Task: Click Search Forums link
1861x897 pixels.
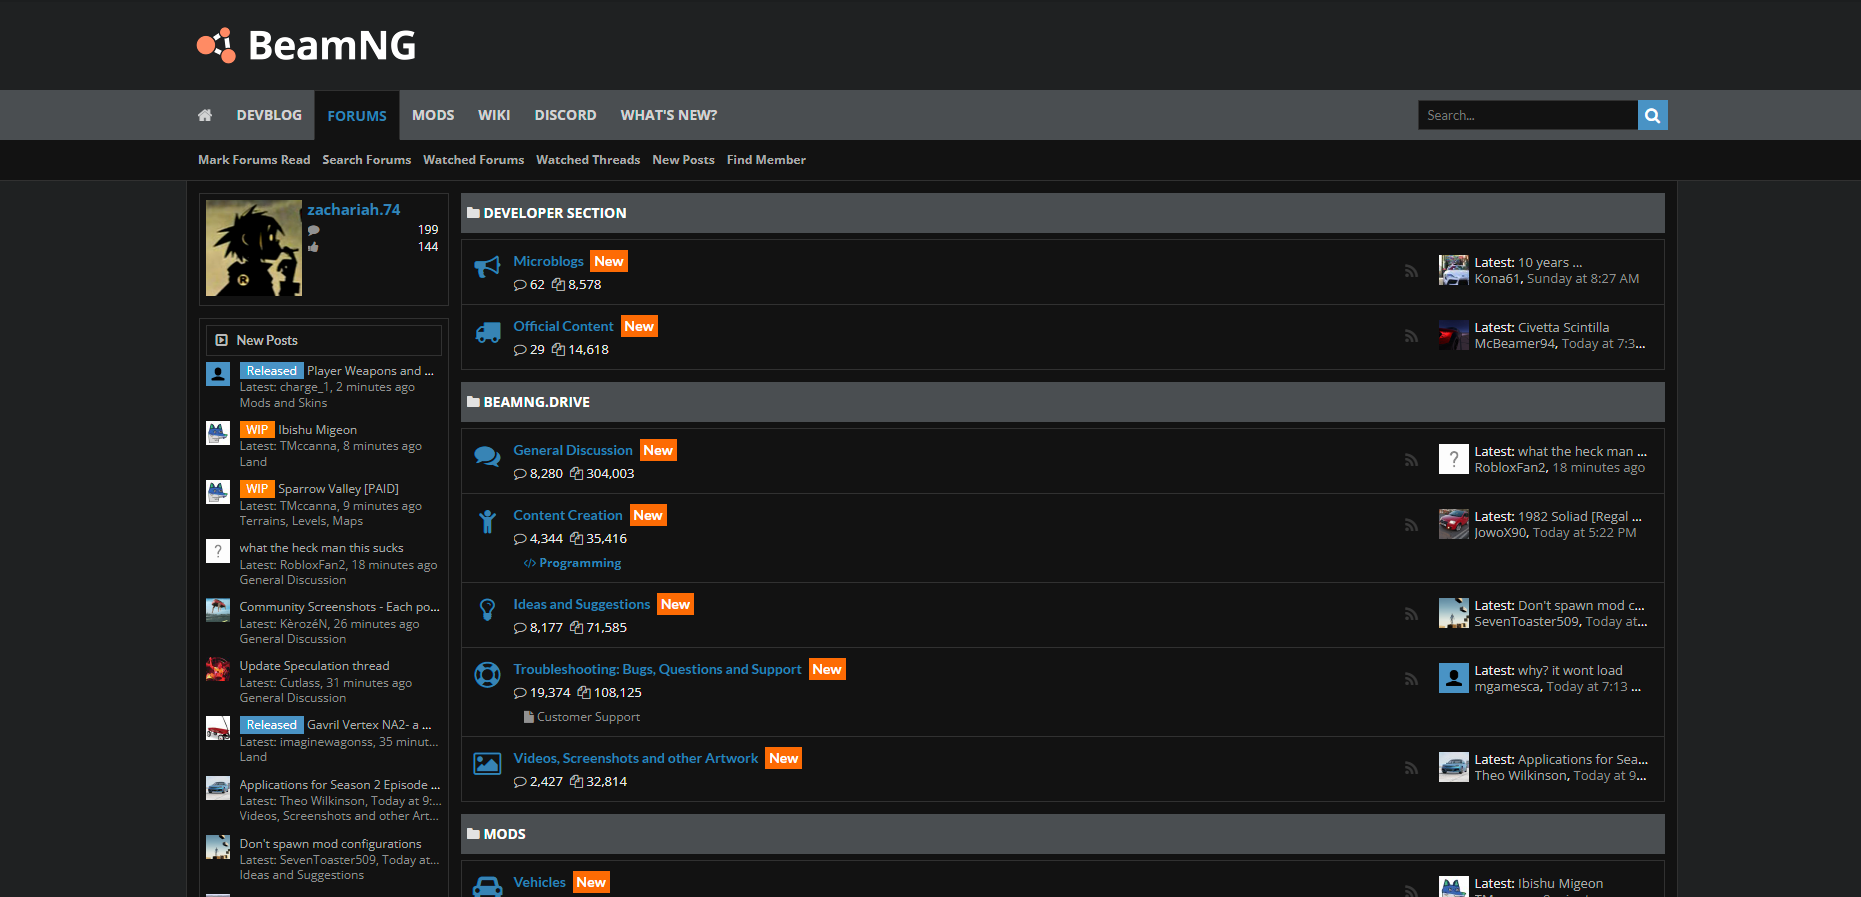Action: pos(366,160)
